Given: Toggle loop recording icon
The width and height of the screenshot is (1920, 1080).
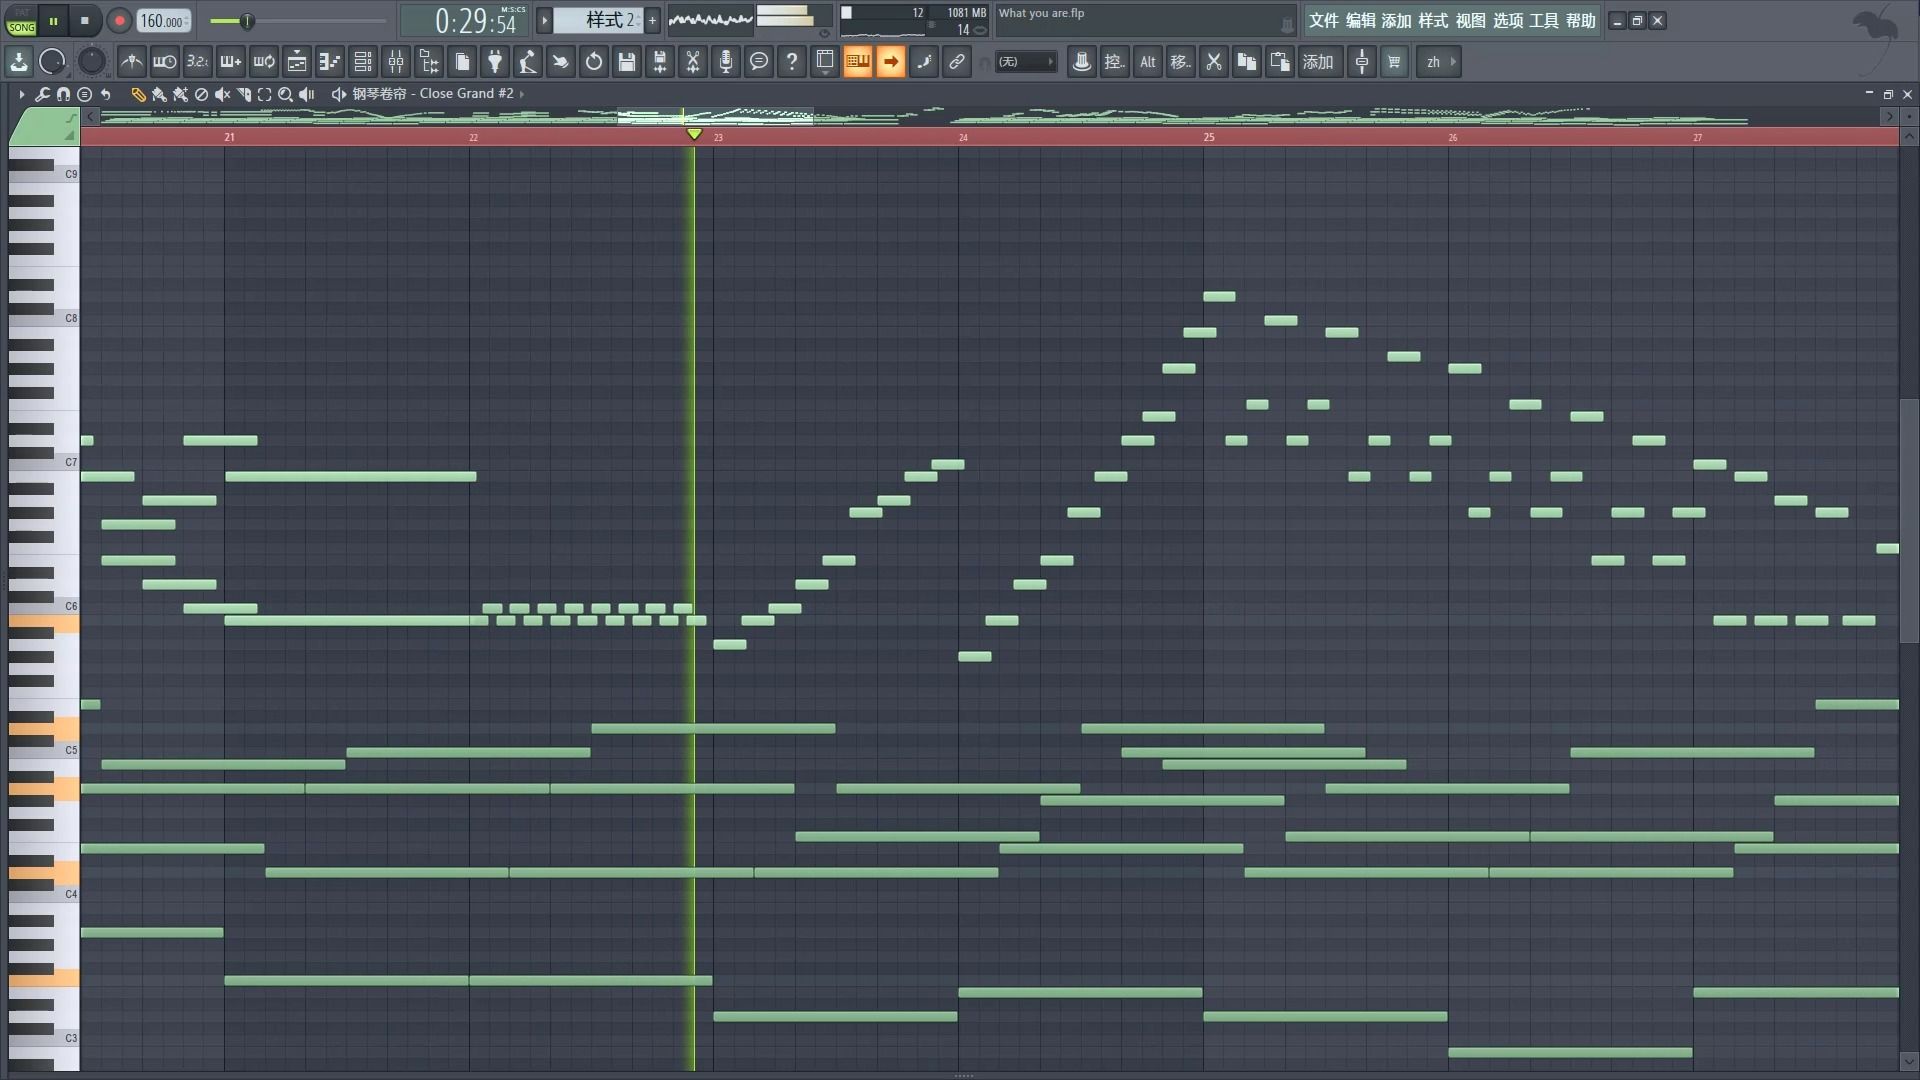Looking at the screenshot, I should [263, 62].
